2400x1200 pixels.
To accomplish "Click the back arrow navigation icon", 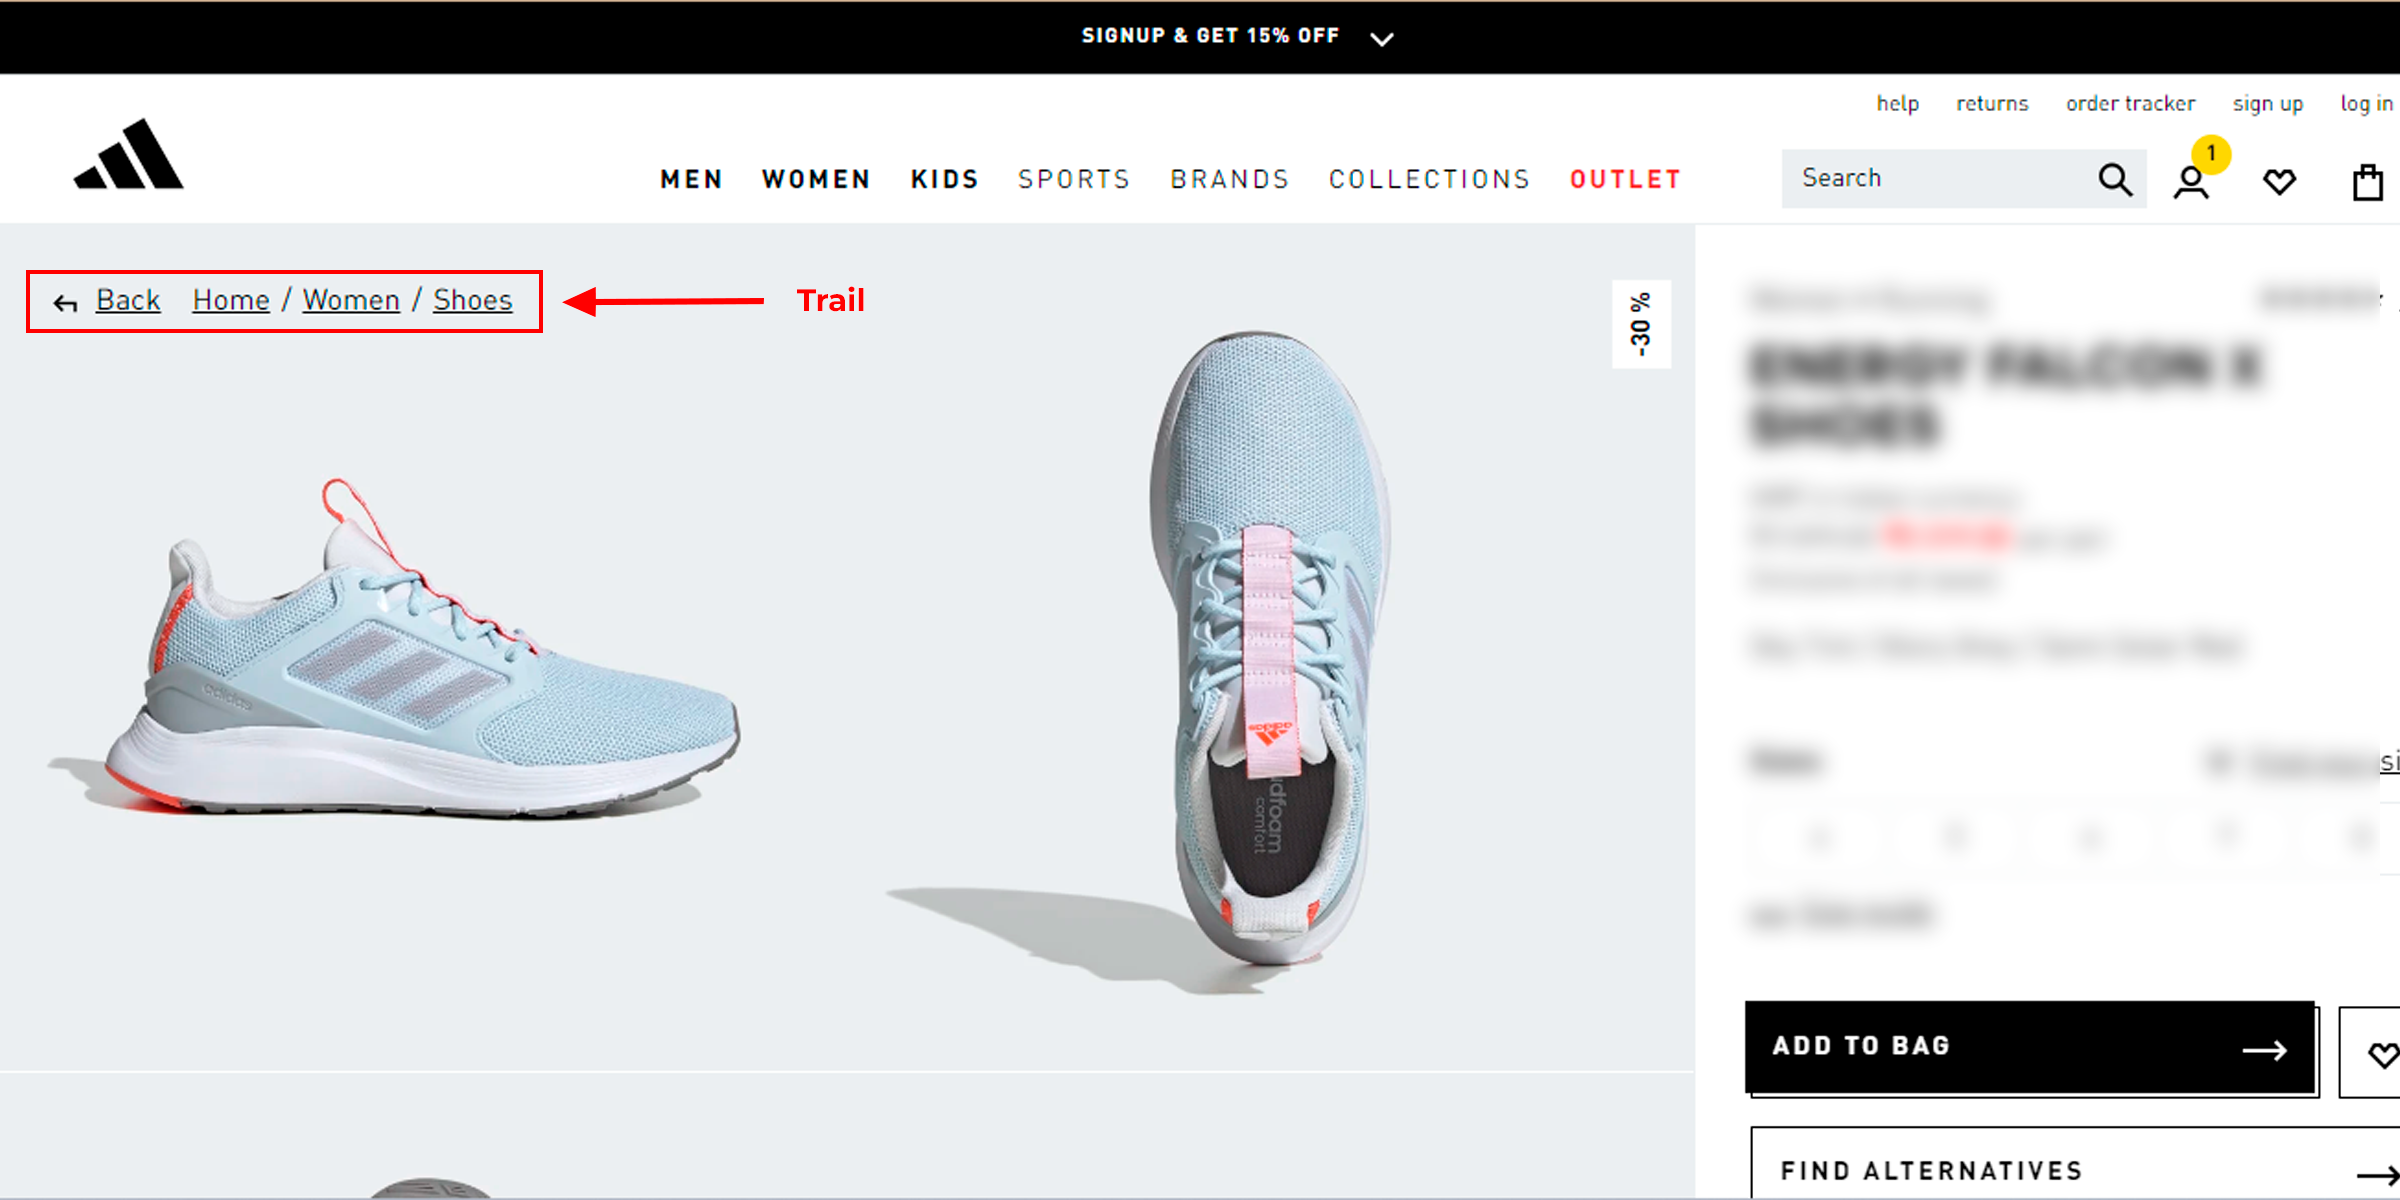I will click(67, 302).
